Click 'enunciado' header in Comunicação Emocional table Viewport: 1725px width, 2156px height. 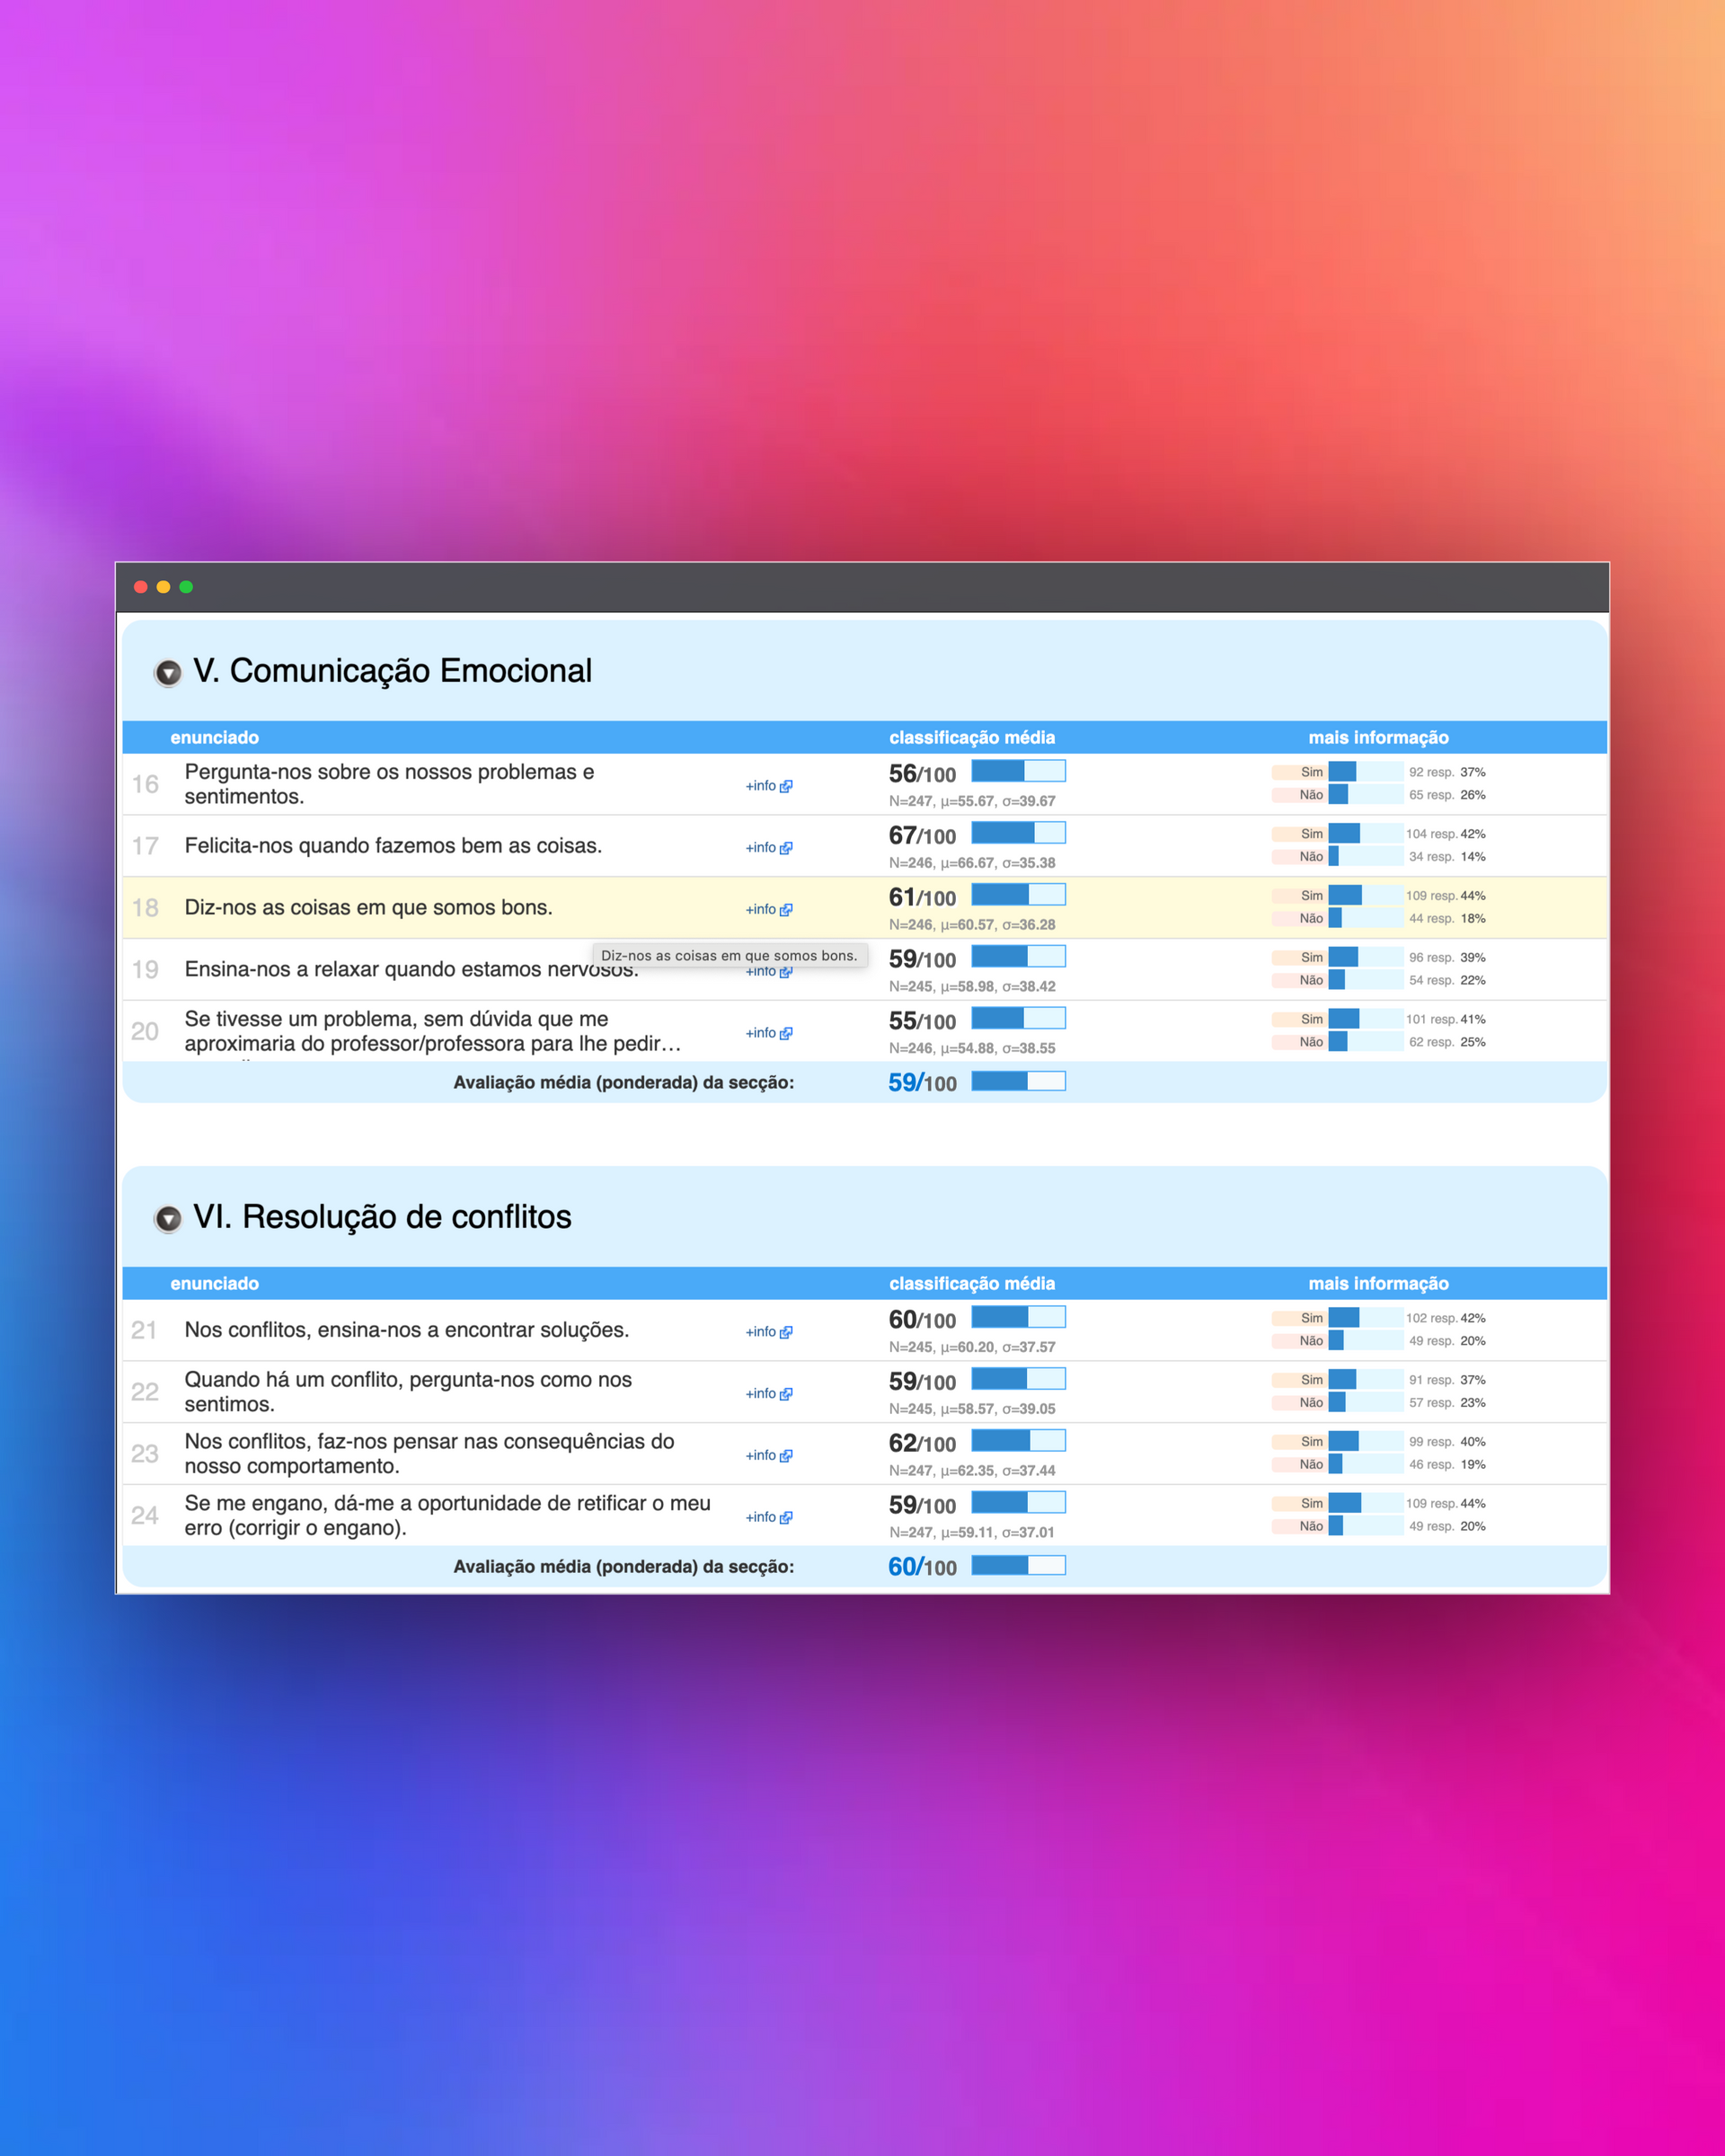pyautogui.click(x=214, y=738)
